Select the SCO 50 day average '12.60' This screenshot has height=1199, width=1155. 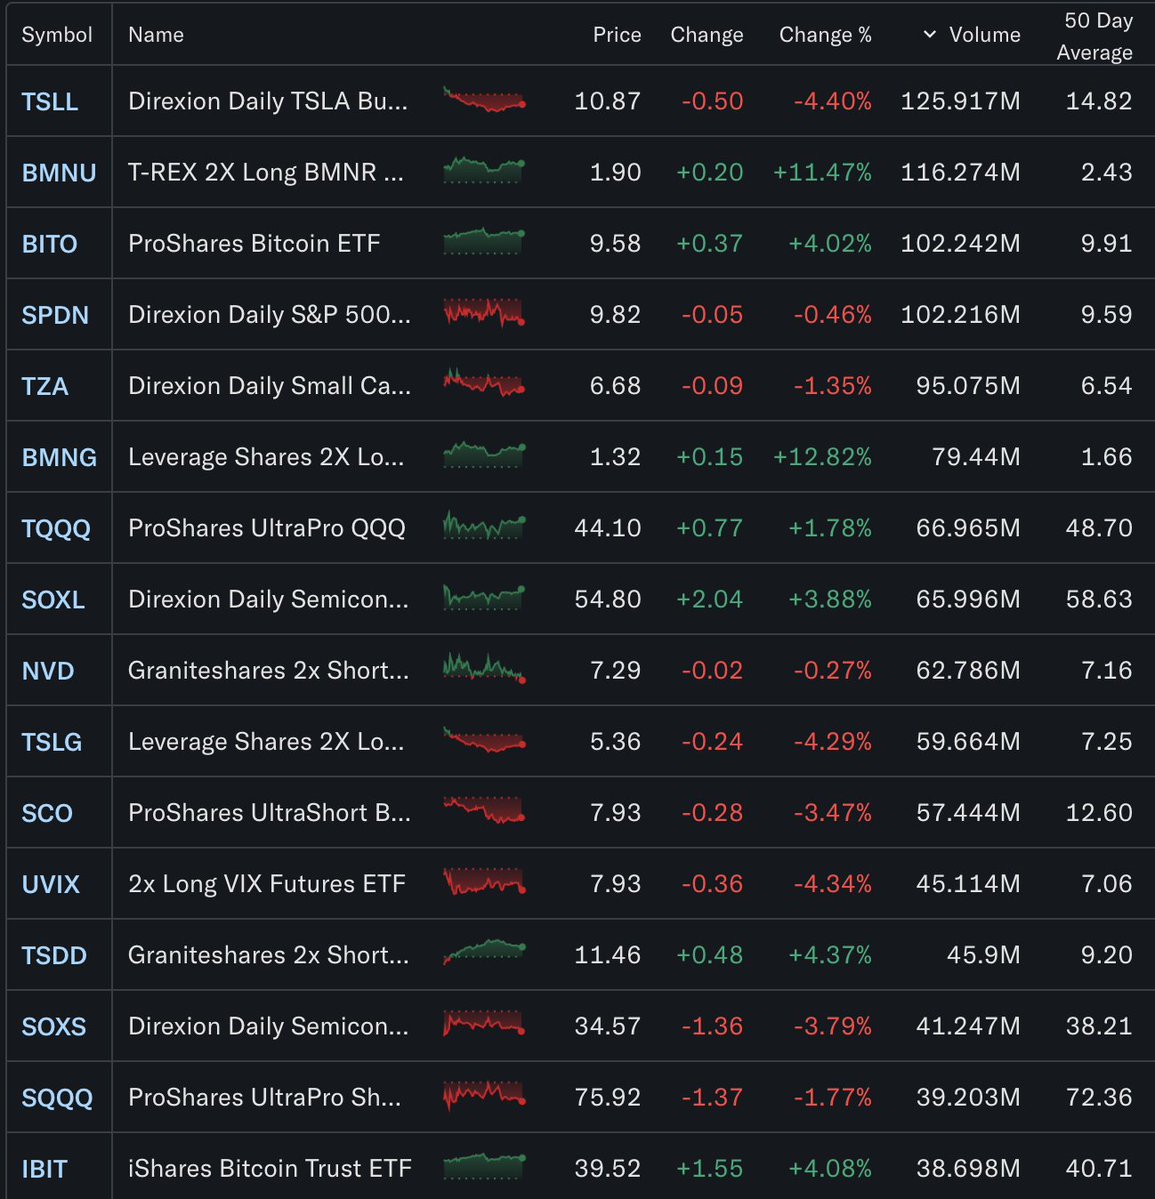[1099, 813]
